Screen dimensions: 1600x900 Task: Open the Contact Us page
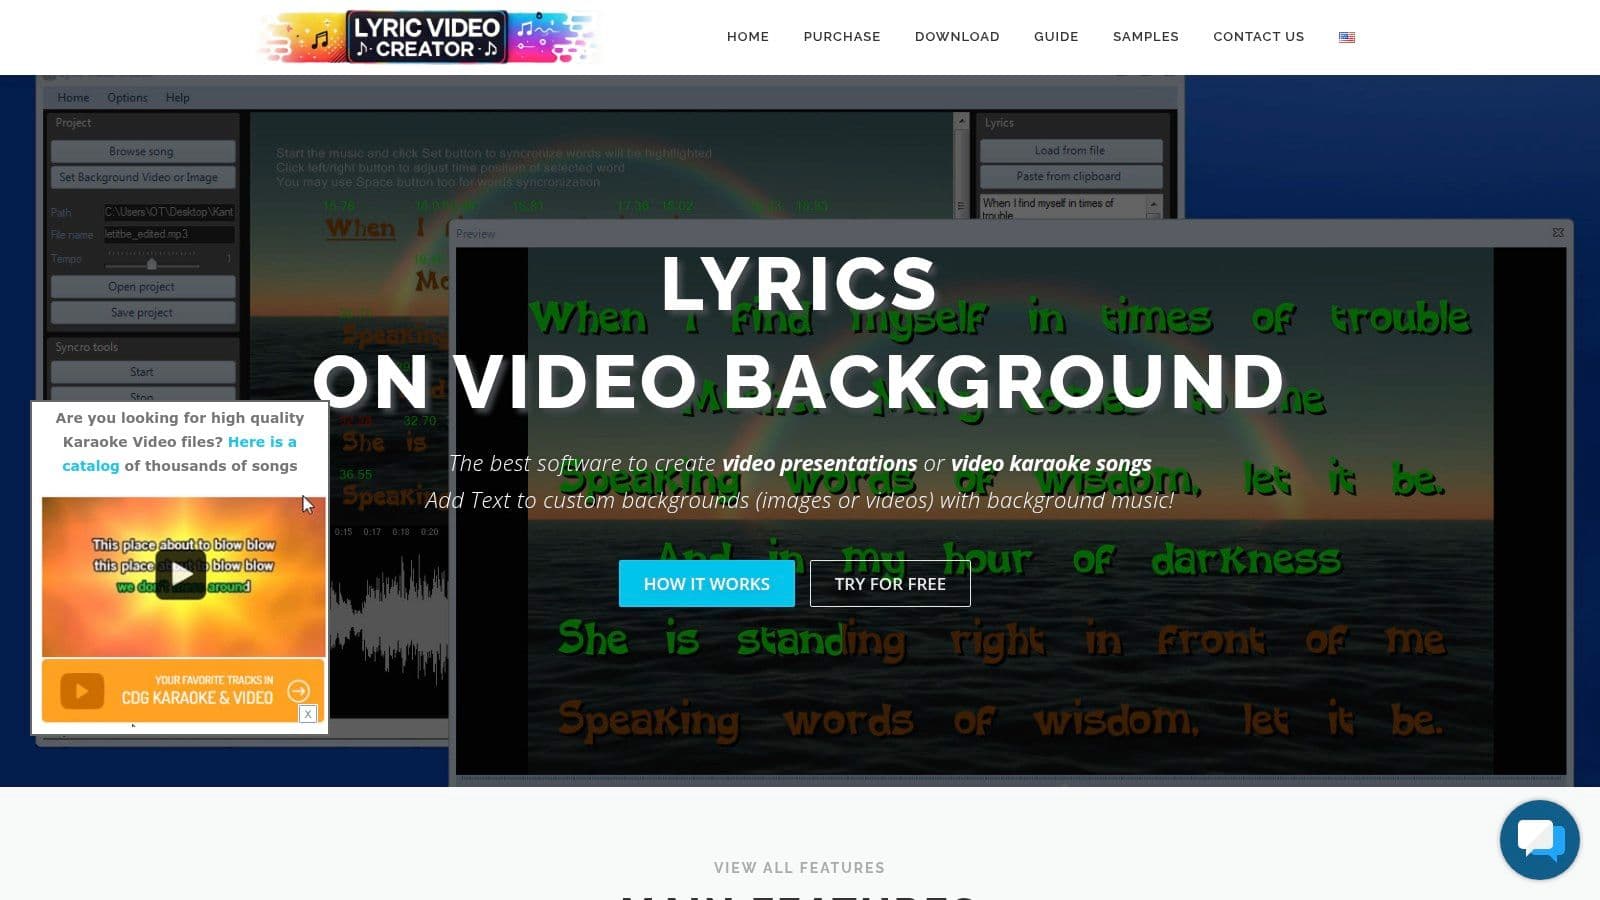click(x=1258, y=37)
